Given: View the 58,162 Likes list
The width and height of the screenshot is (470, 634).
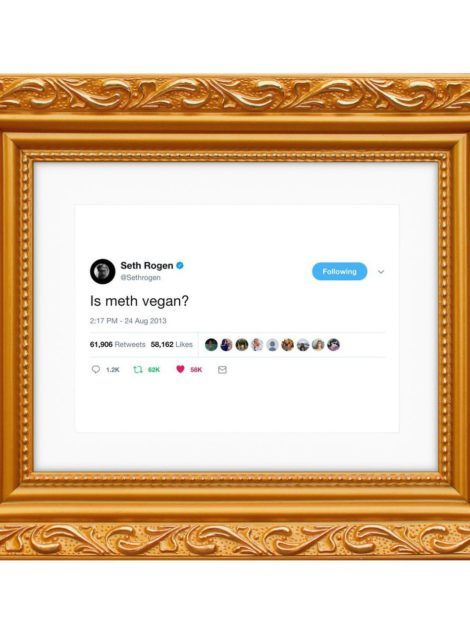Looking at the screenshot, I should click(171, 344).
